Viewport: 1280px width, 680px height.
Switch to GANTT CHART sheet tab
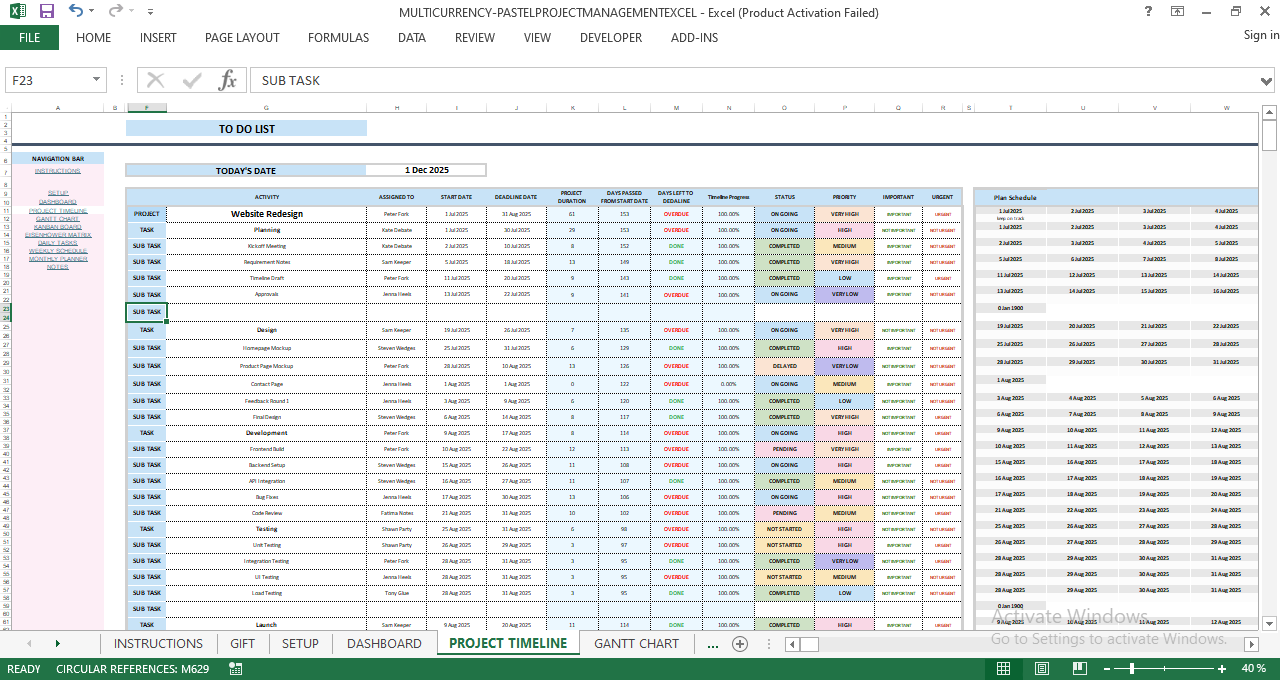tap(636, 643)
